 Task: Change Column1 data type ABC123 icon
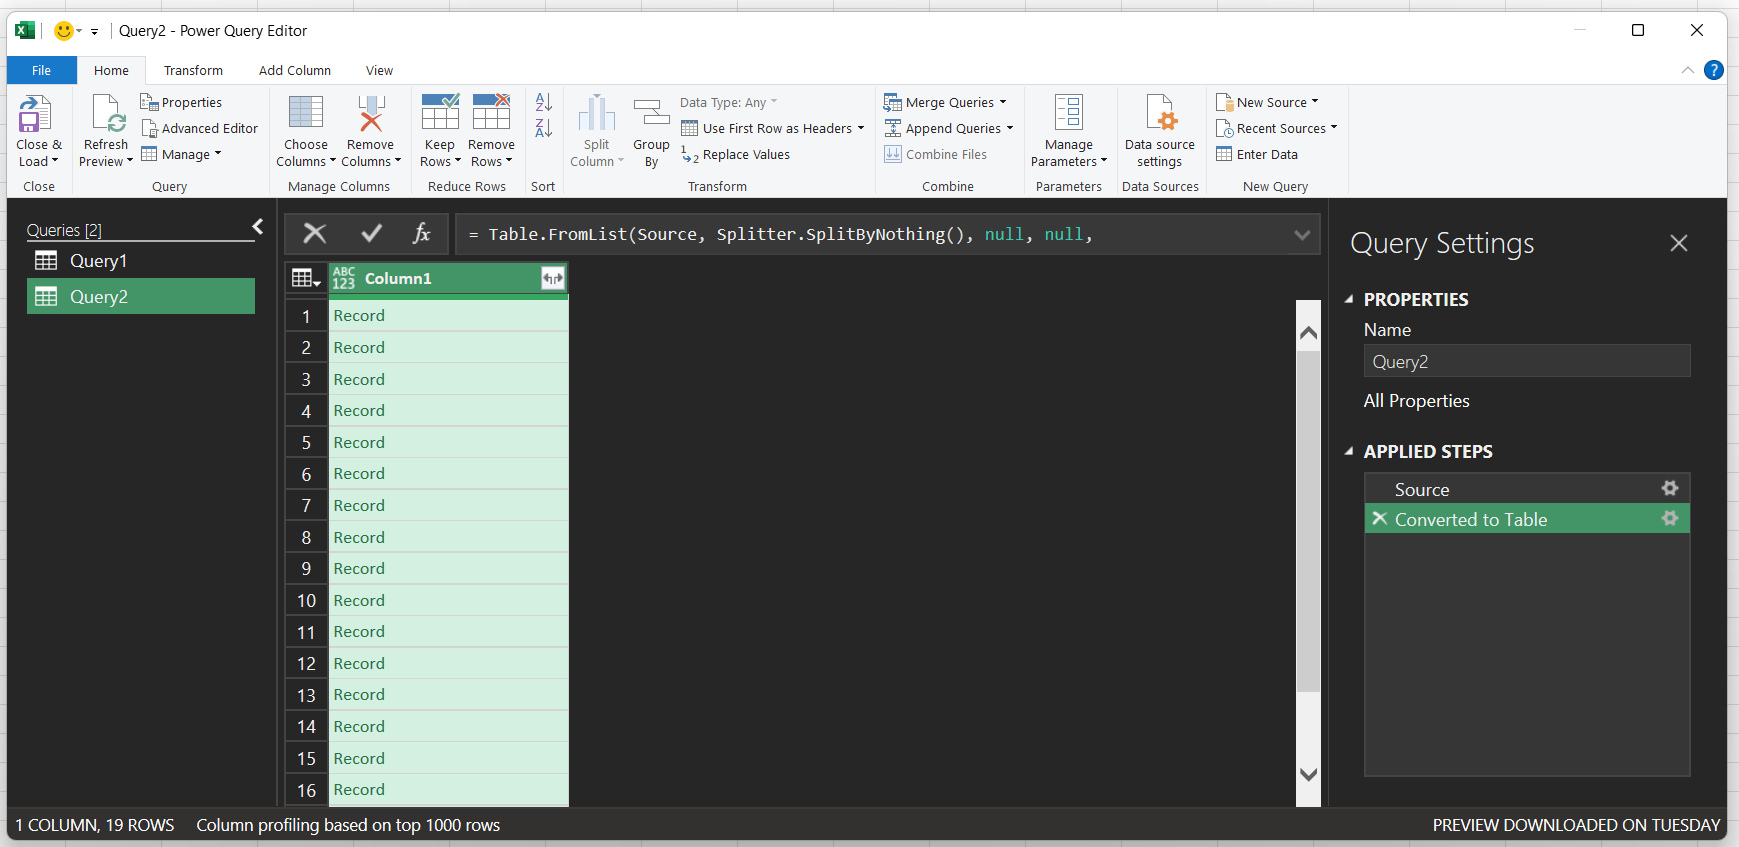tap(344, 278)
